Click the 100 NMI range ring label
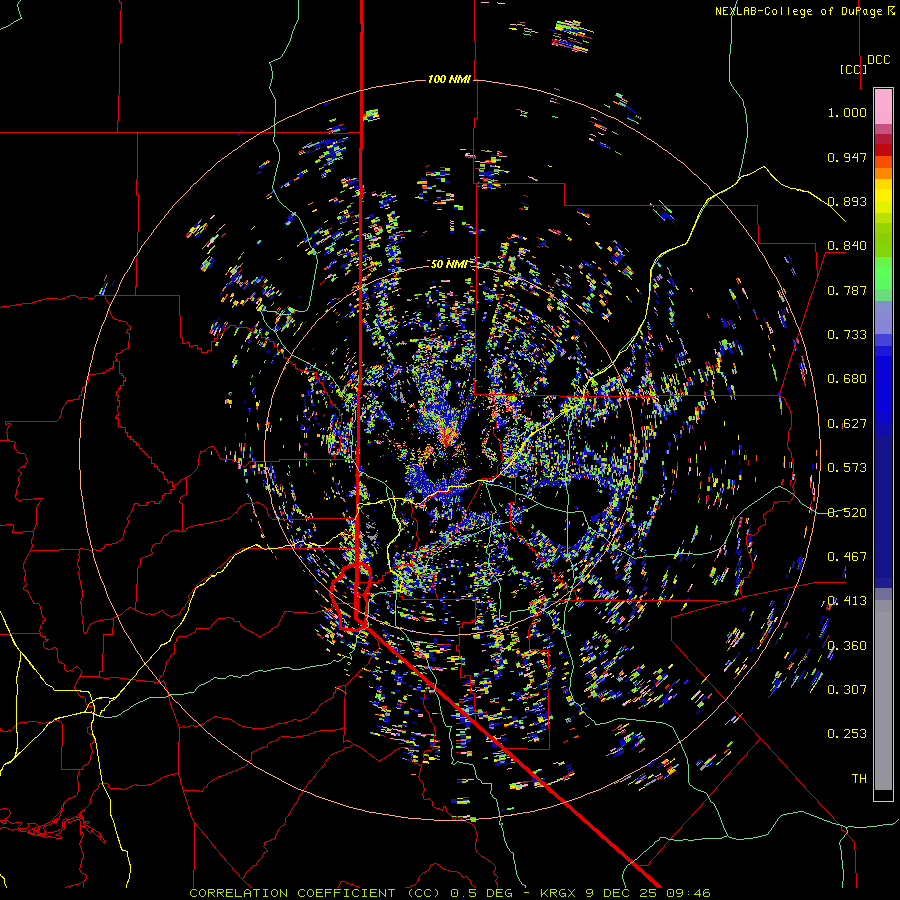The width and height of the screenshot is (900, 900). point(449,79)
